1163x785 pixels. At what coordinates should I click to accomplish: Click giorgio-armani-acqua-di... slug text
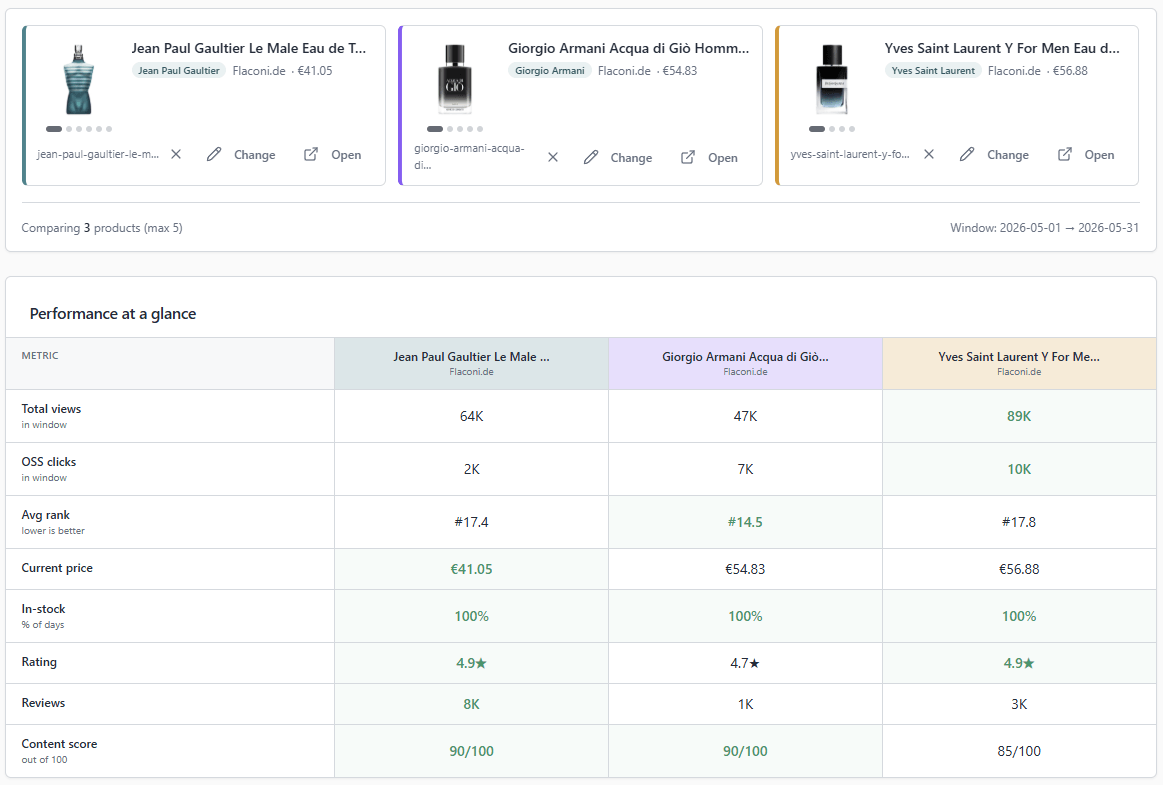tap(470, 157)
